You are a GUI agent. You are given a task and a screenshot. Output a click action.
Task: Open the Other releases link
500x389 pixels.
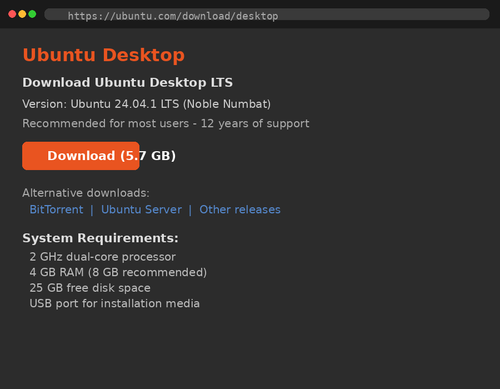[240, 209]
